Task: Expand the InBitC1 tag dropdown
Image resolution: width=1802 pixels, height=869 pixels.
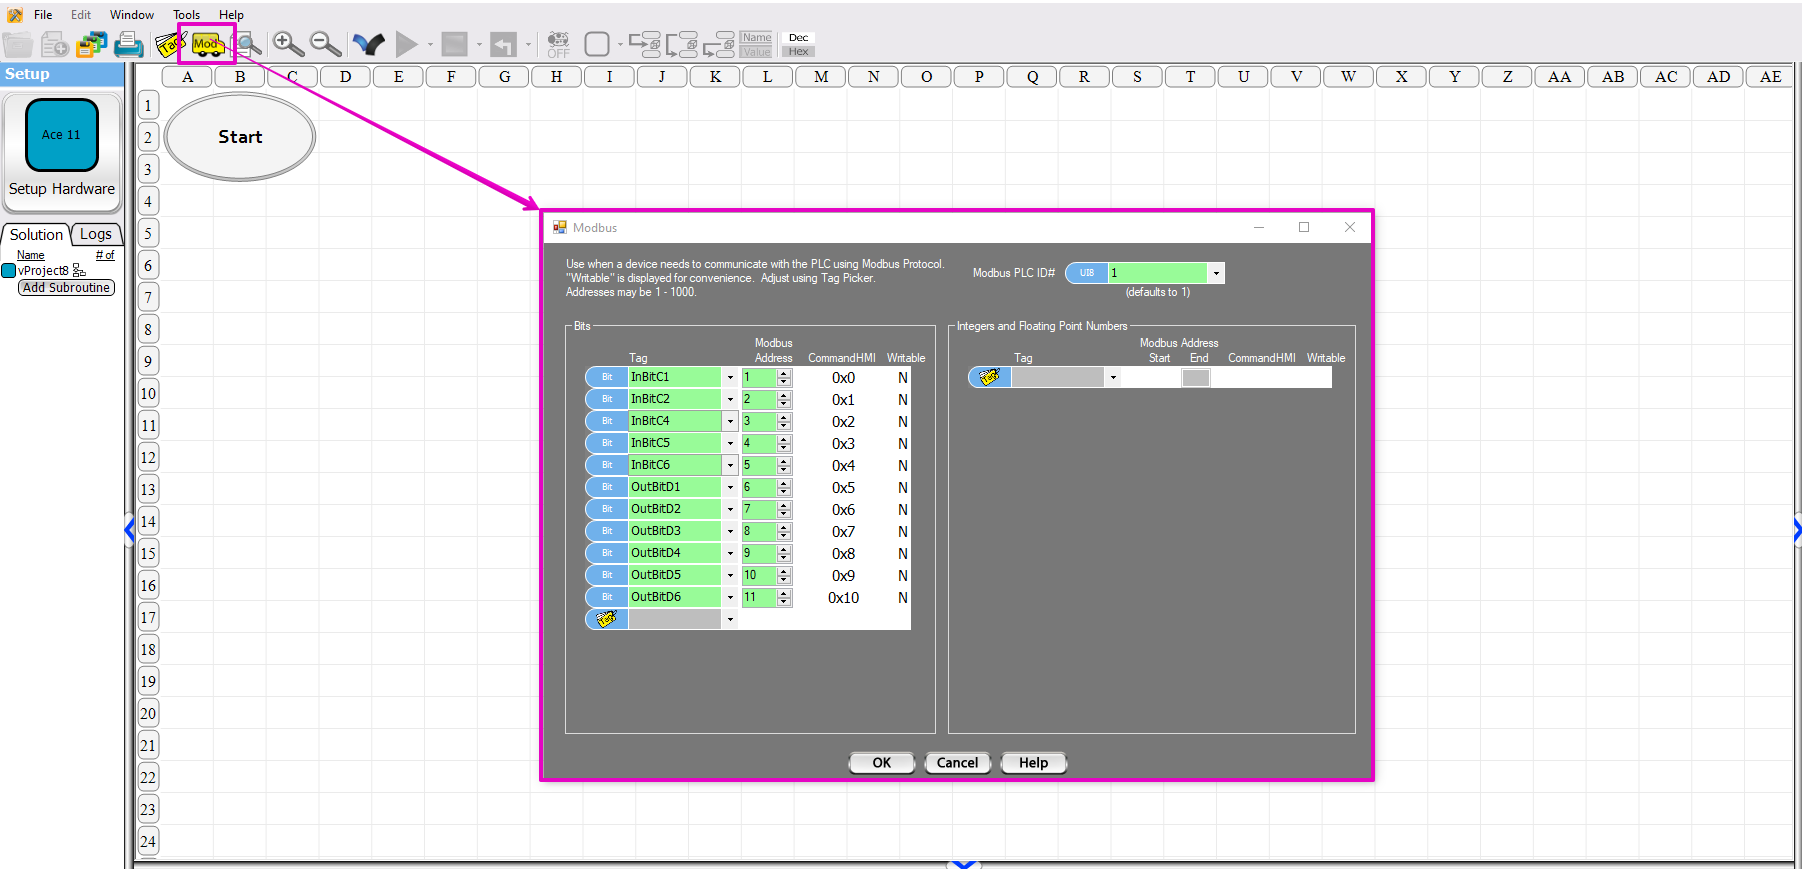Action: [x=730, y=378]
